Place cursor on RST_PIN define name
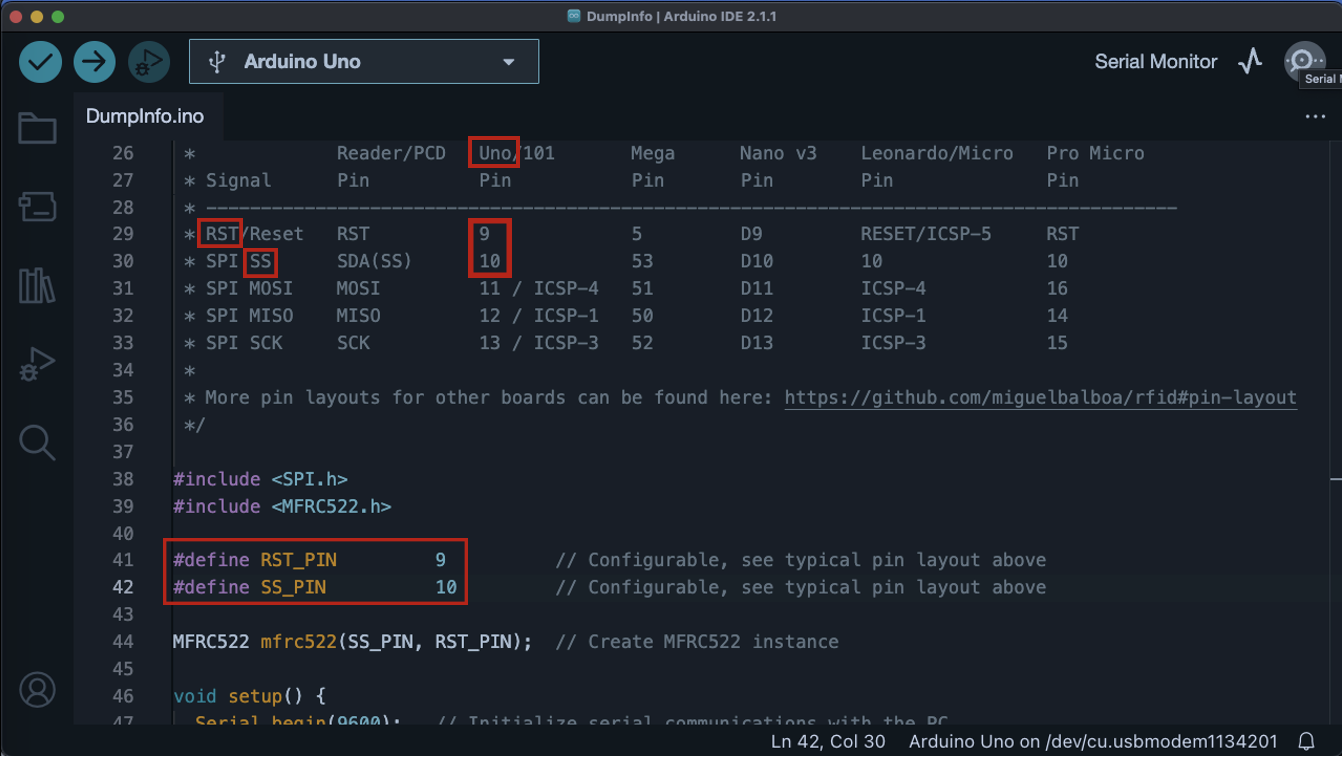Viewport: 1342px width, 758px height. click(299, 560)
